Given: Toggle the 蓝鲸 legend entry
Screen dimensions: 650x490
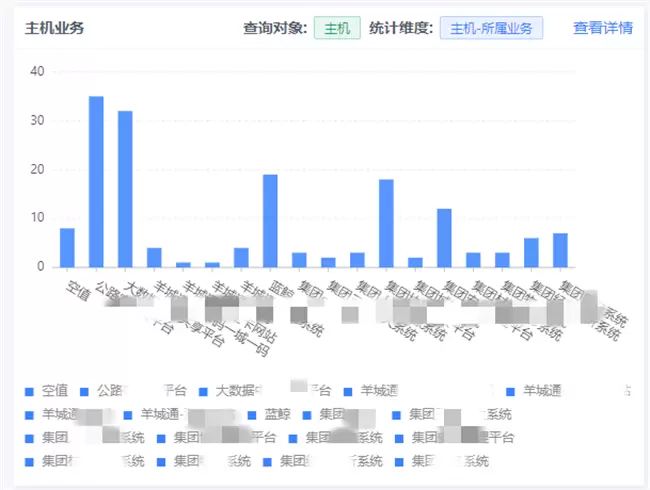Looking at the screenshot, I should pos(277,414).
